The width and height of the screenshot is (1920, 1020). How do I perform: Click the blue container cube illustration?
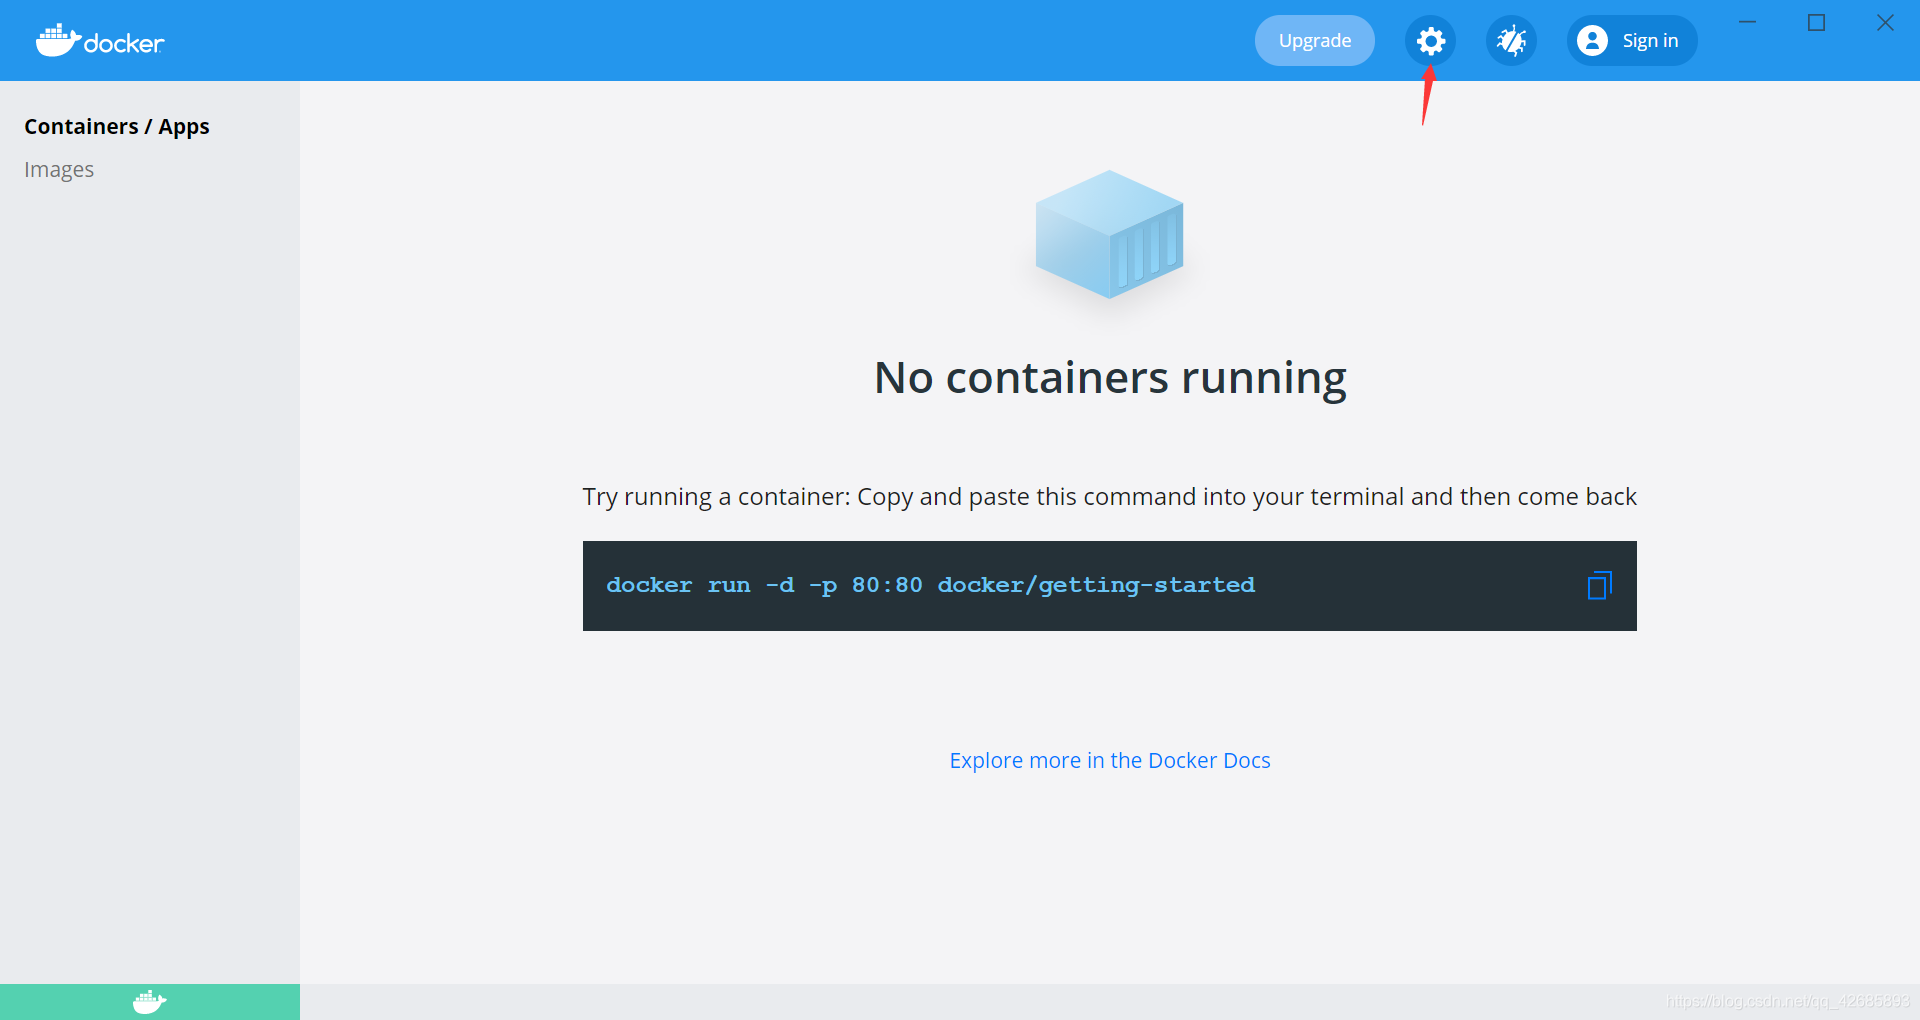point(1109,235)
